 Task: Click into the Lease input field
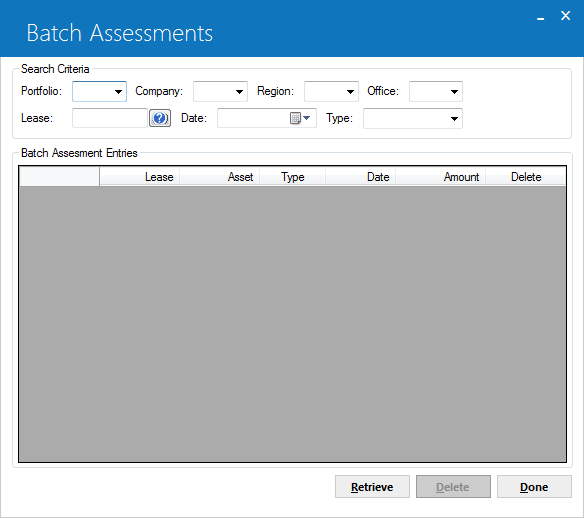pos(110,118)
